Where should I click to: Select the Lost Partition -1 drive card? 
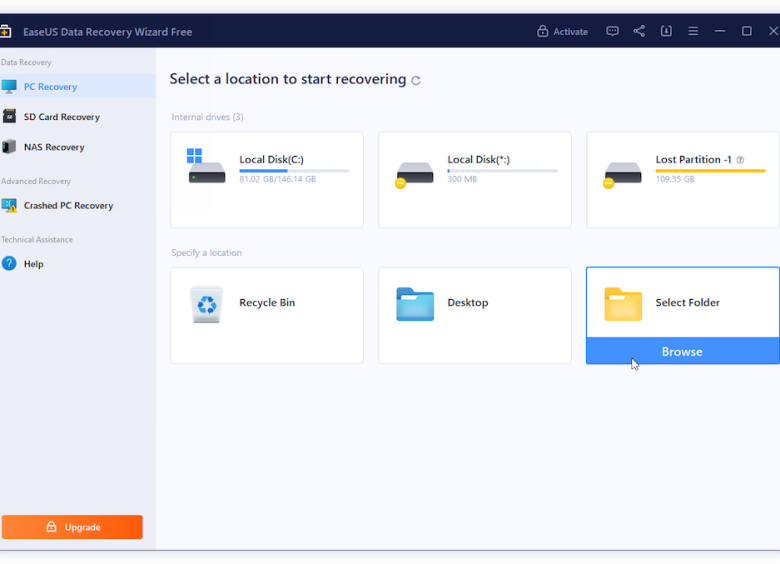coord(683,180)
